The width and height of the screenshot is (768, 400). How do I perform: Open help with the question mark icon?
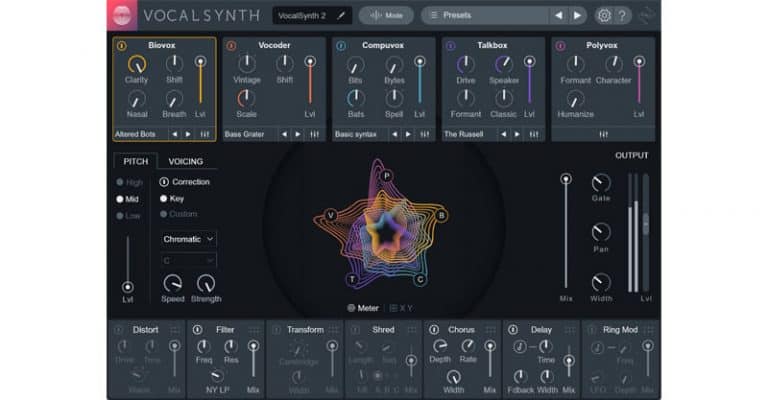click(622, 16)
